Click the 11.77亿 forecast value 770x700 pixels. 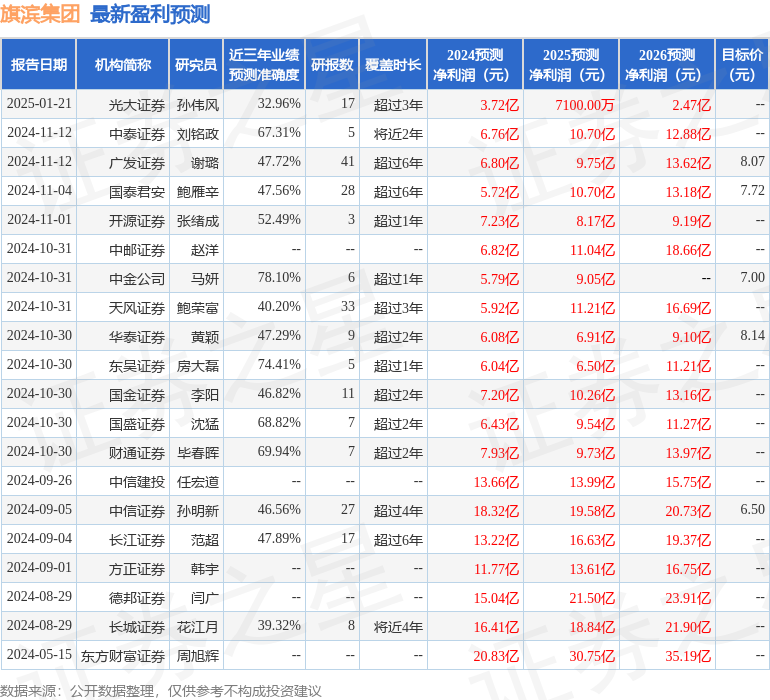[x=496, y=568]
